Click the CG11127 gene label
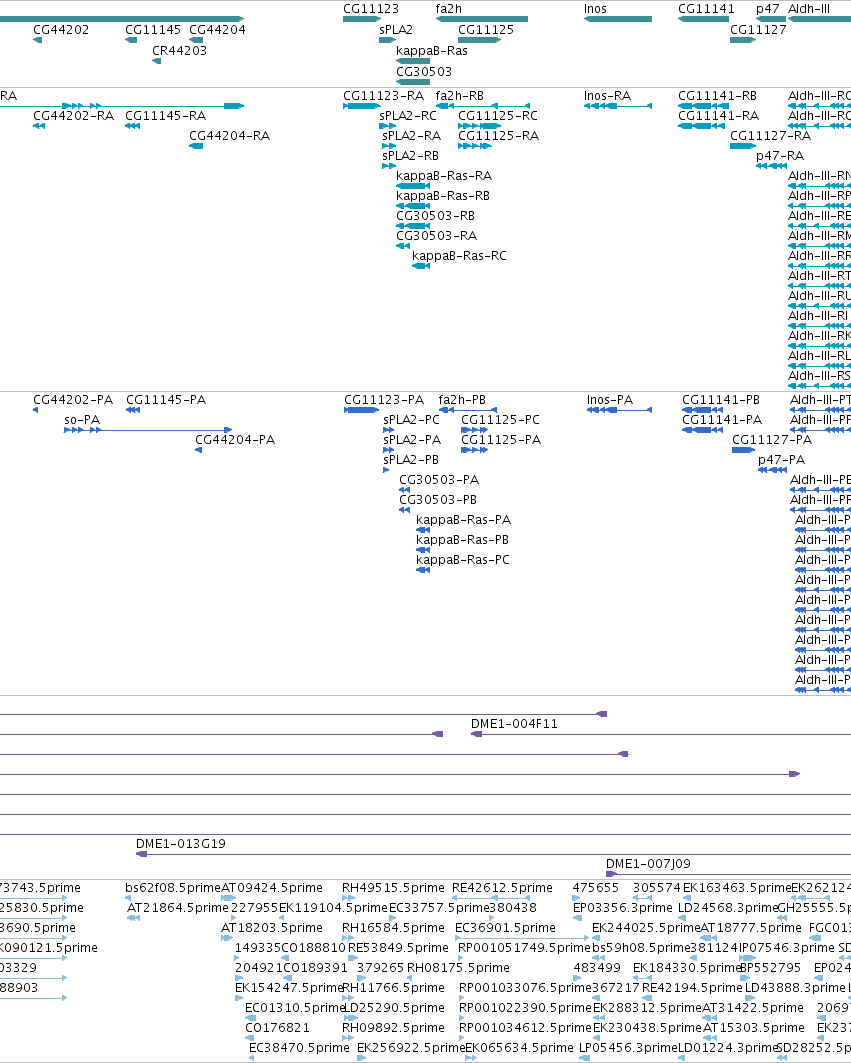 pos(758,30)
